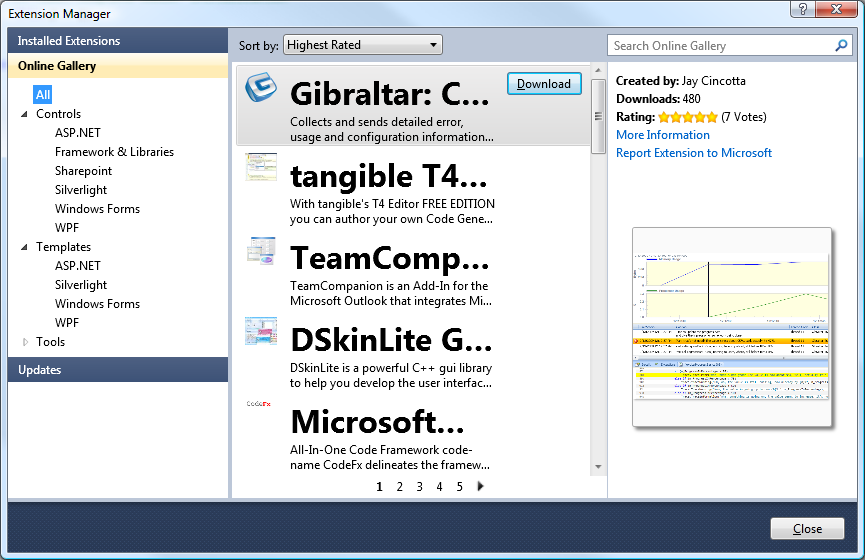Click in the Search Online Gallery field
This screenshot has height=560, width=865.
[x=720, y=46]
